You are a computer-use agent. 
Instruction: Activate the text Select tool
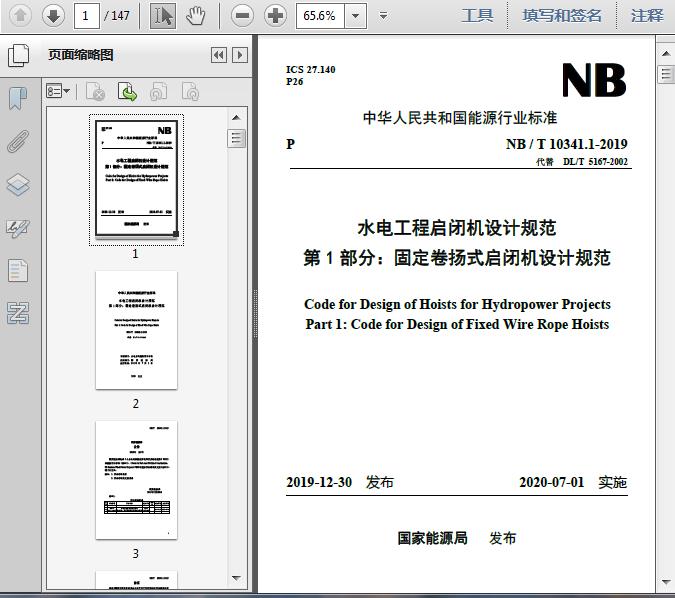(x=164, y=15)
